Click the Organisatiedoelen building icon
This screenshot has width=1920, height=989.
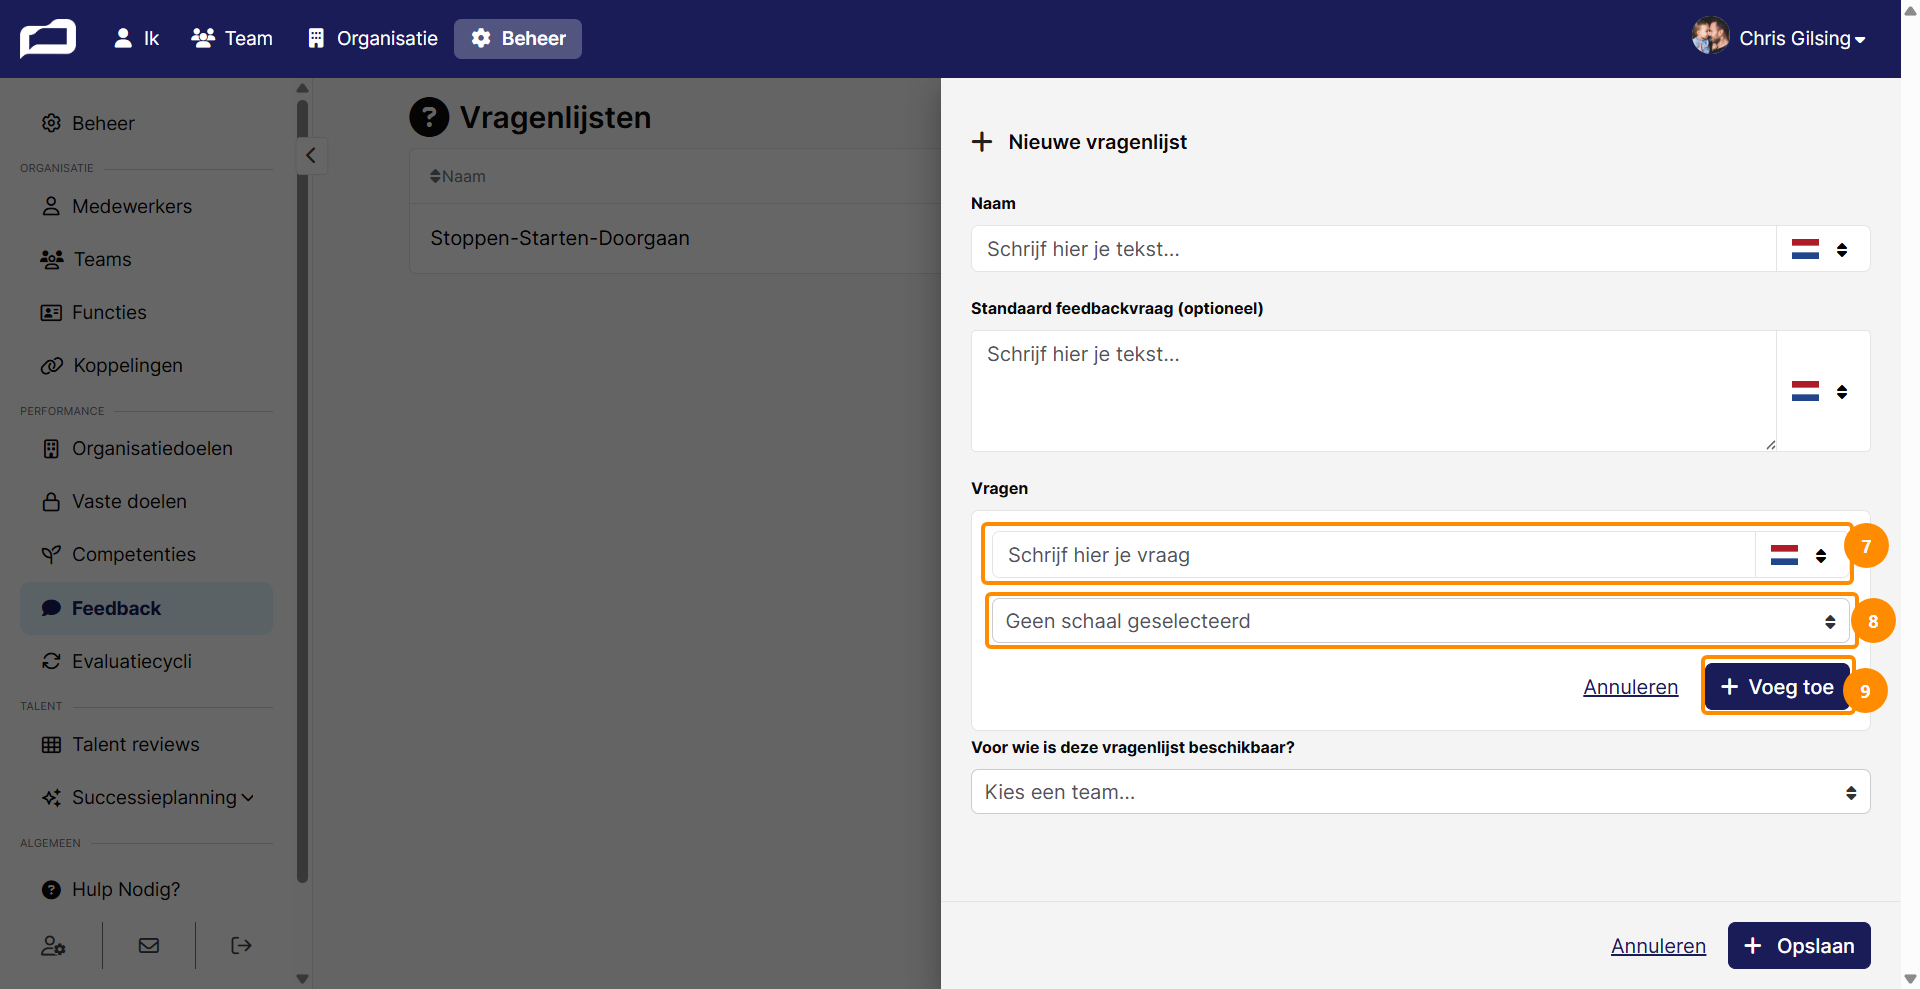click(51, 448)
